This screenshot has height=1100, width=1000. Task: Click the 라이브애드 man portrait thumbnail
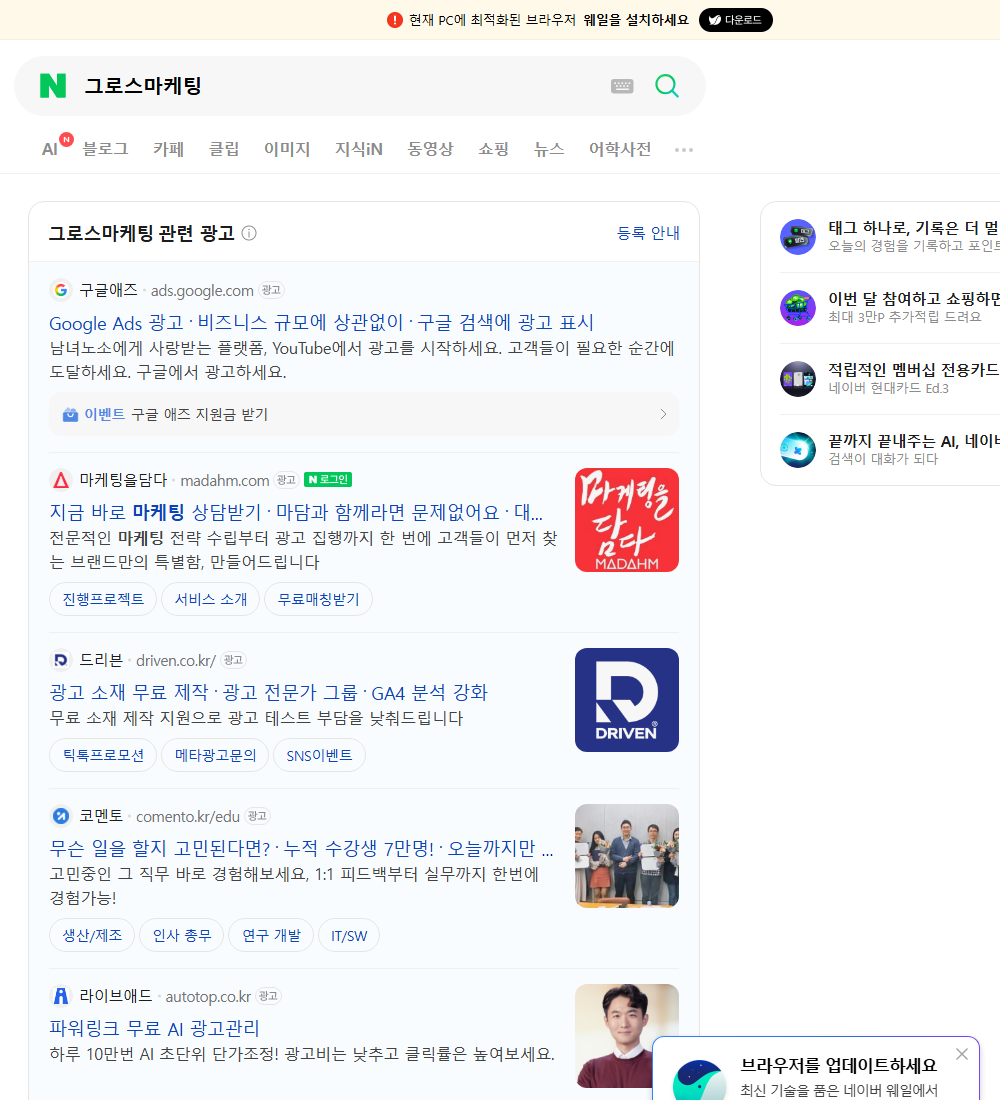pyautogui.click(x=627, y=1035)
